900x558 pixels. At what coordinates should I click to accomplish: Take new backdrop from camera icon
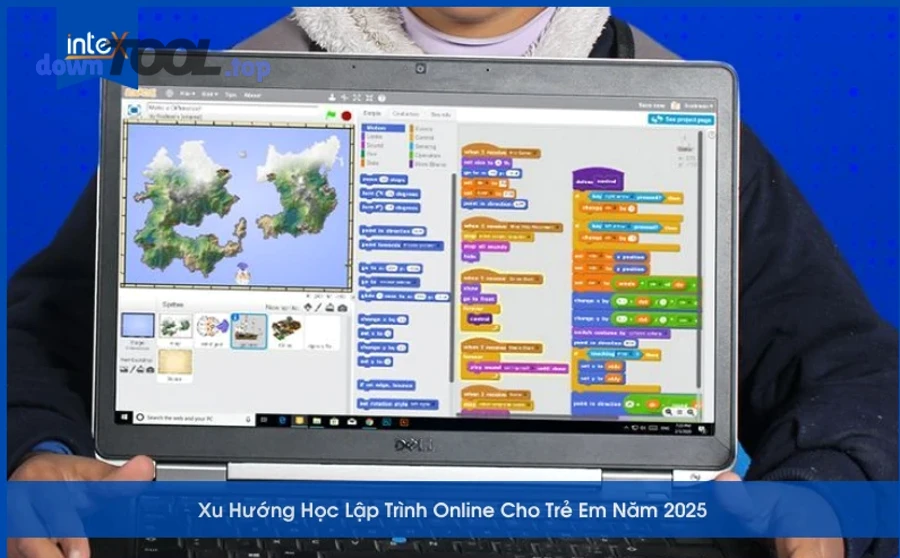pyautogui.click(x=150, y=369)
